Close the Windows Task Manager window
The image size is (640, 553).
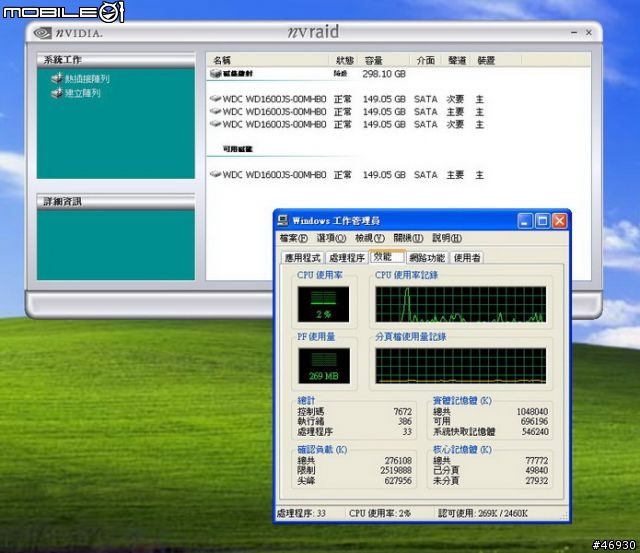560,221
